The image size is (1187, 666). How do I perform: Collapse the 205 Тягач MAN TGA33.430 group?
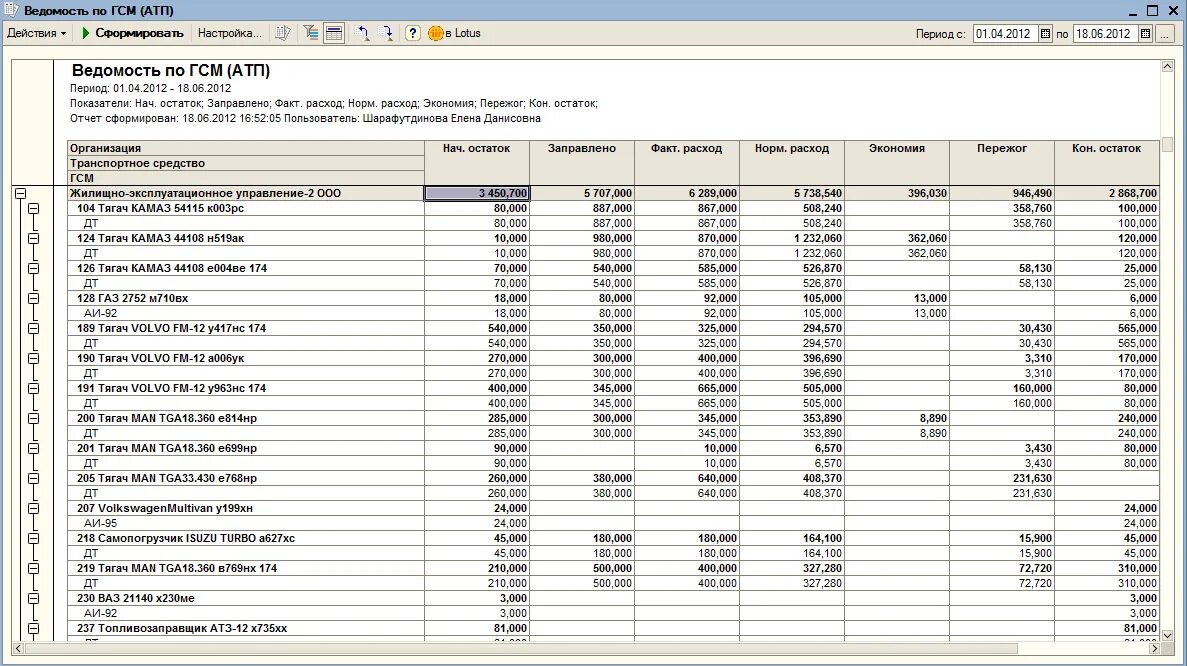tap(33, 478)
